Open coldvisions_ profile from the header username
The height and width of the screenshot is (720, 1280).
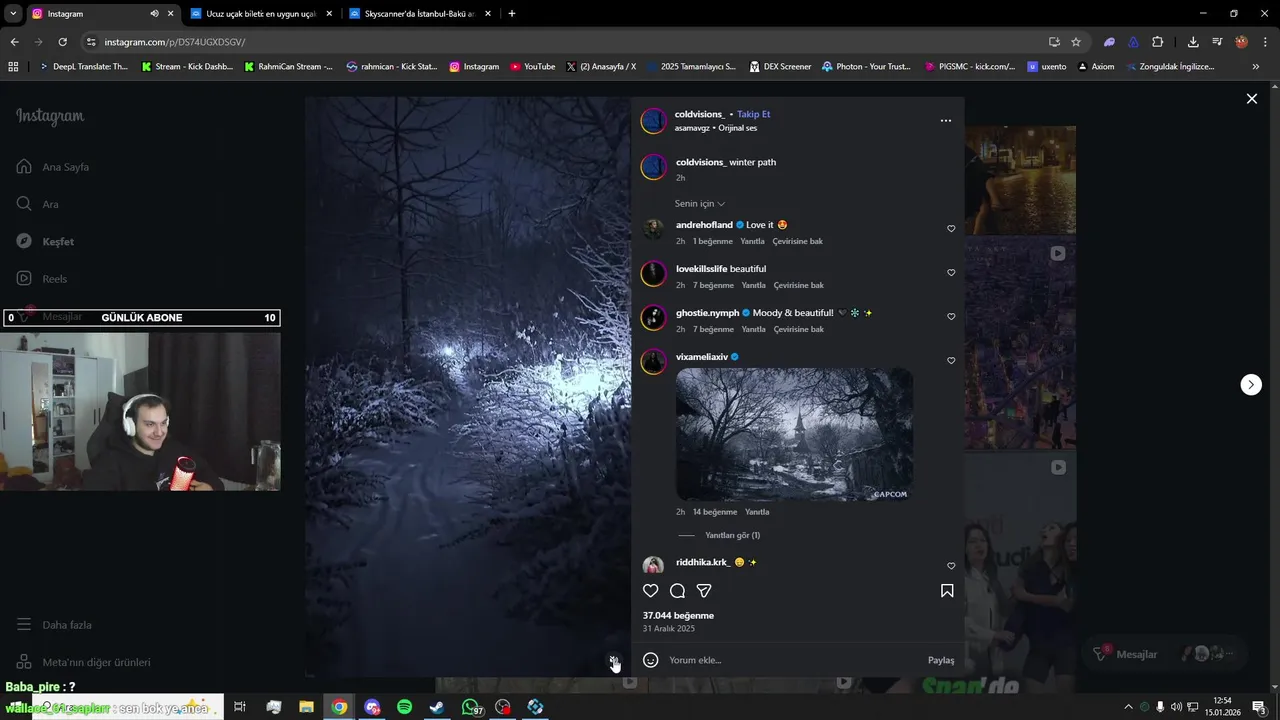[x=699, y=114]
